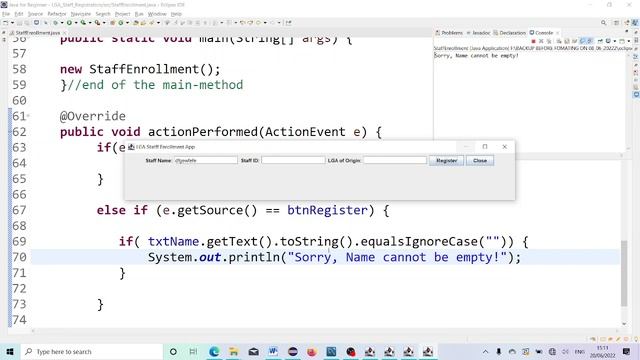640x360 pixels.
Task: Open the Firefox taskbar icon
Action: pos(312,351)
